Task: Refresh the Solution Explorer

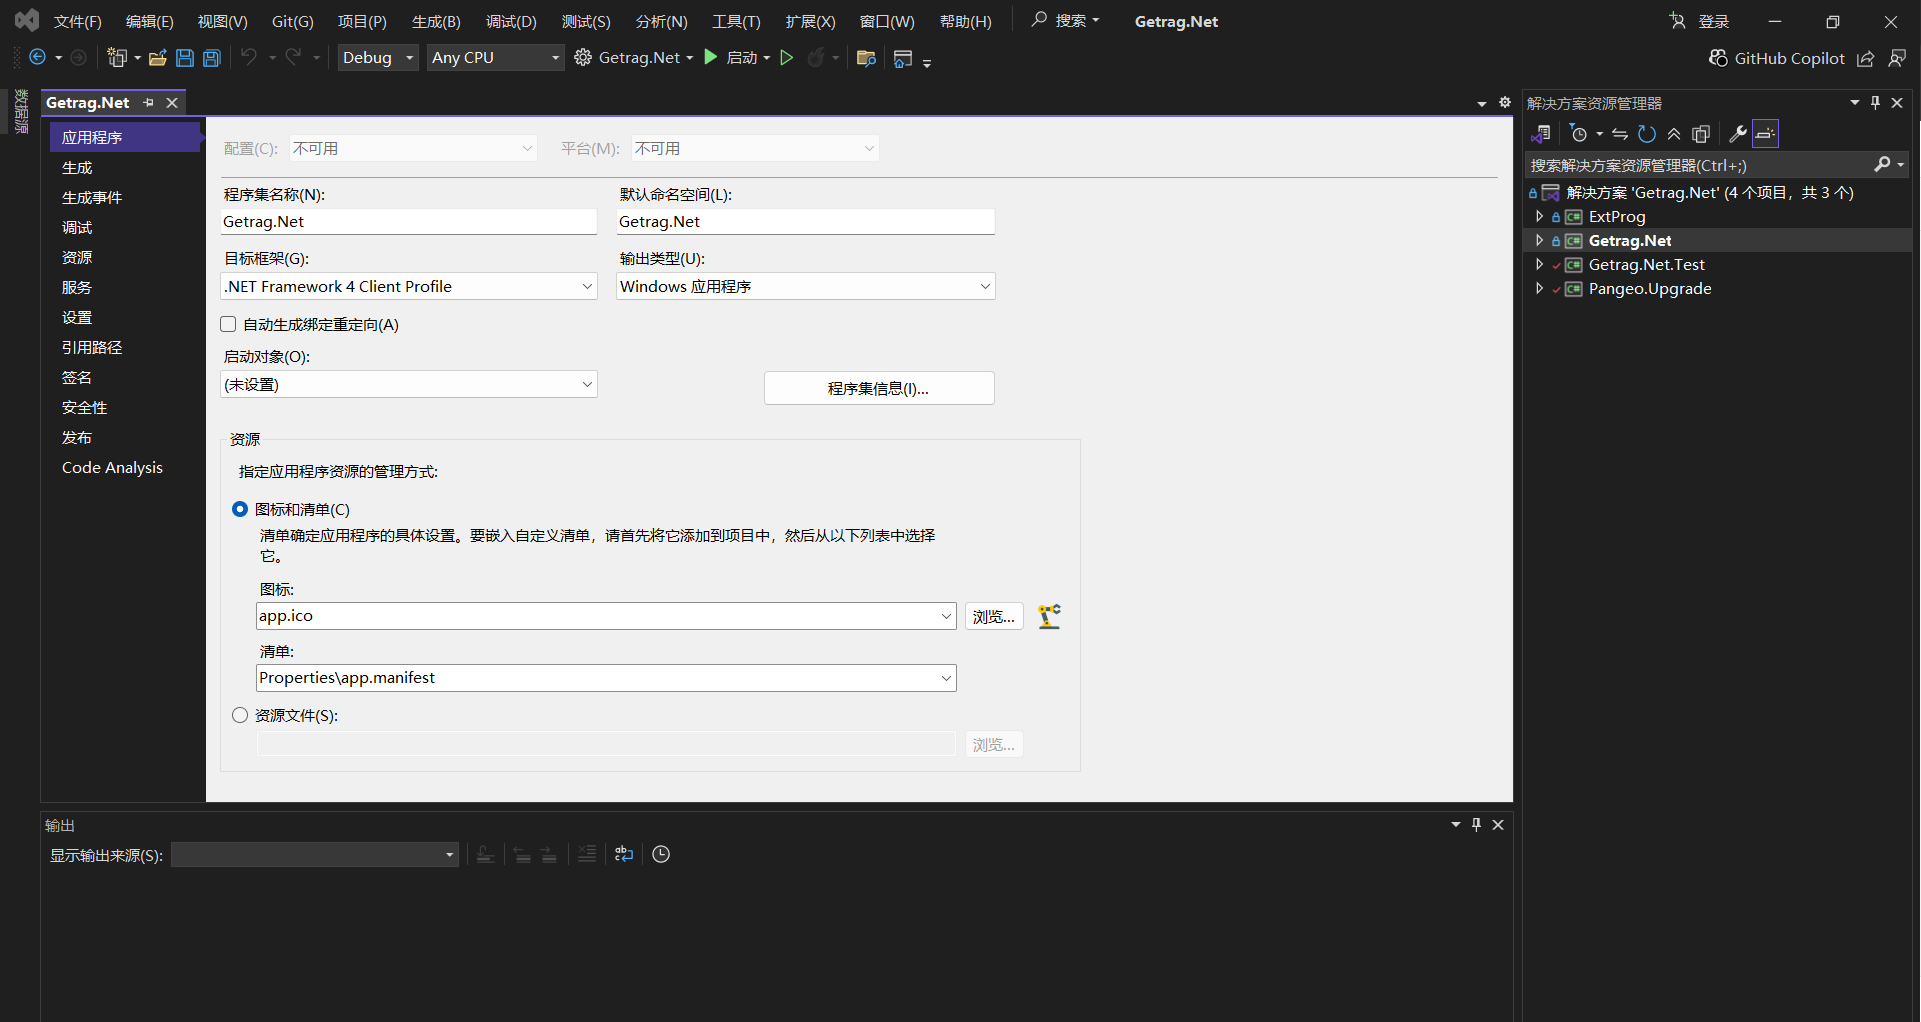Action: (x=1647, y=134)
